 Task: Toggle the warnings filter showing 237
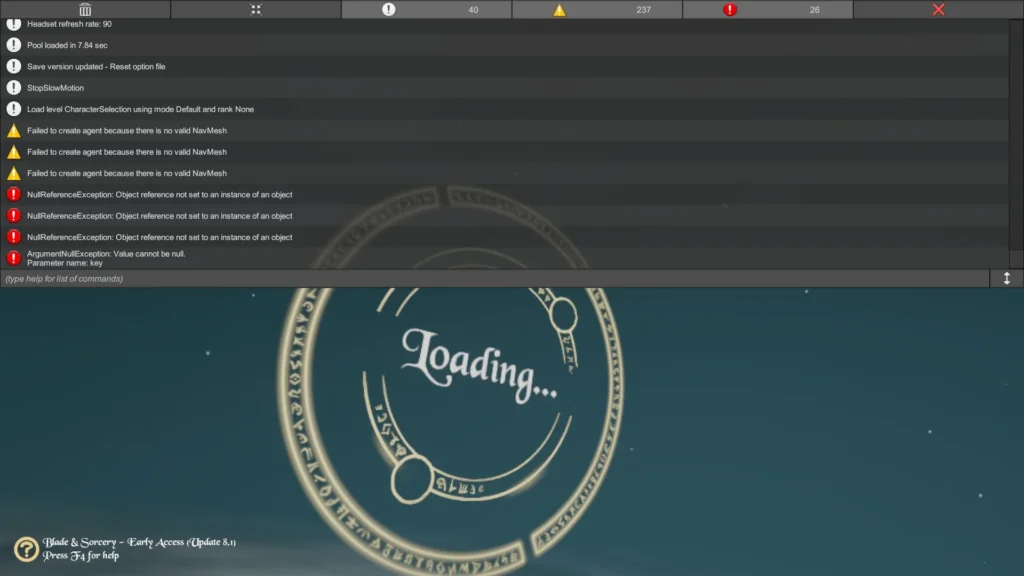[x=597, y=9]
